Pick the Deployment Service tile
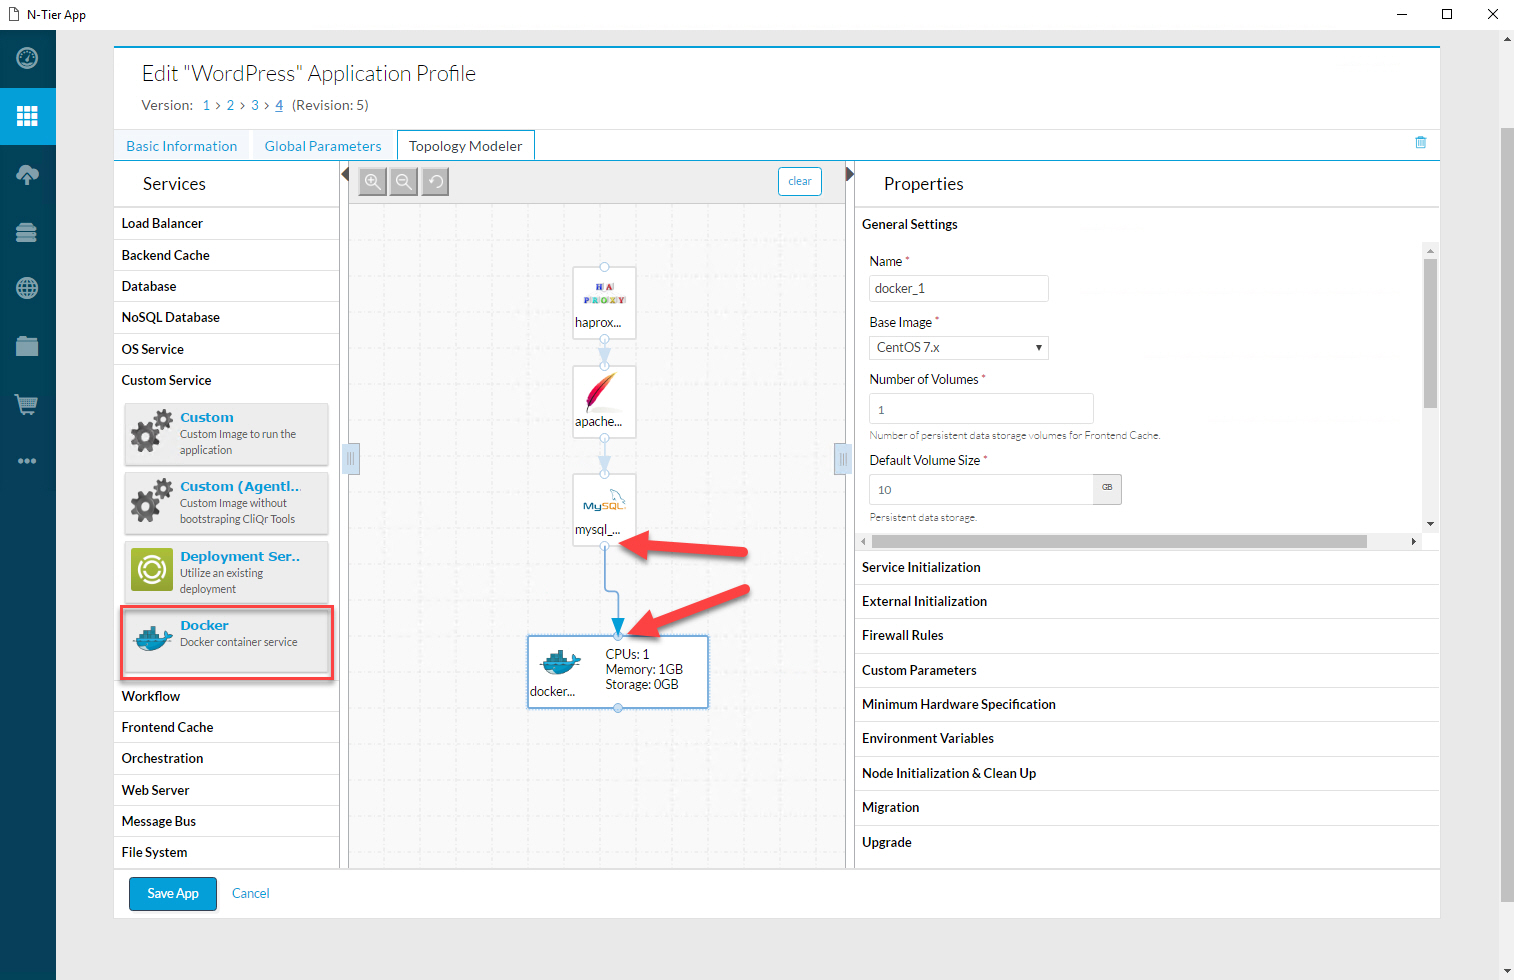This screenshot has width=1514, height=980. pyautogui.click(x=227, y=572)
